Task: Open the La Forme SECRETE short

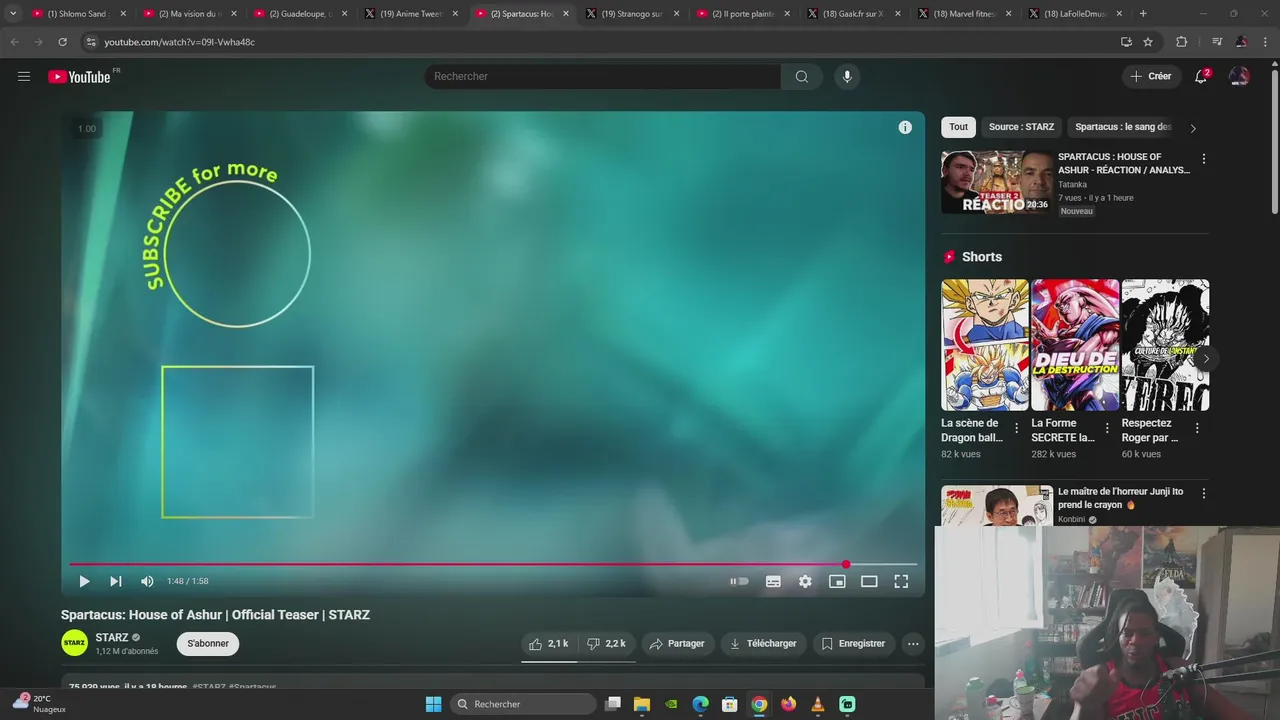Action: point(1075,345)
